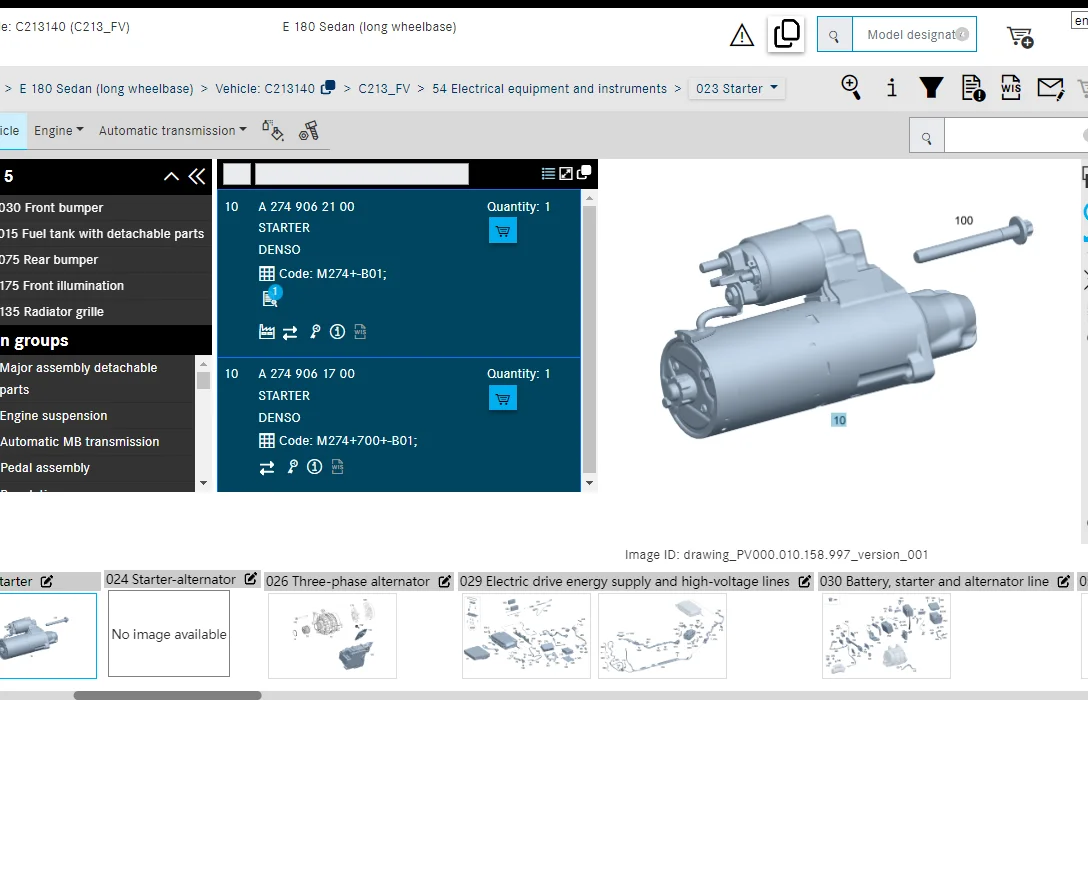This screenshot has width=1088, height=875.
Task: Open the 023 Starter dropdown
Action: pos(737,89)
